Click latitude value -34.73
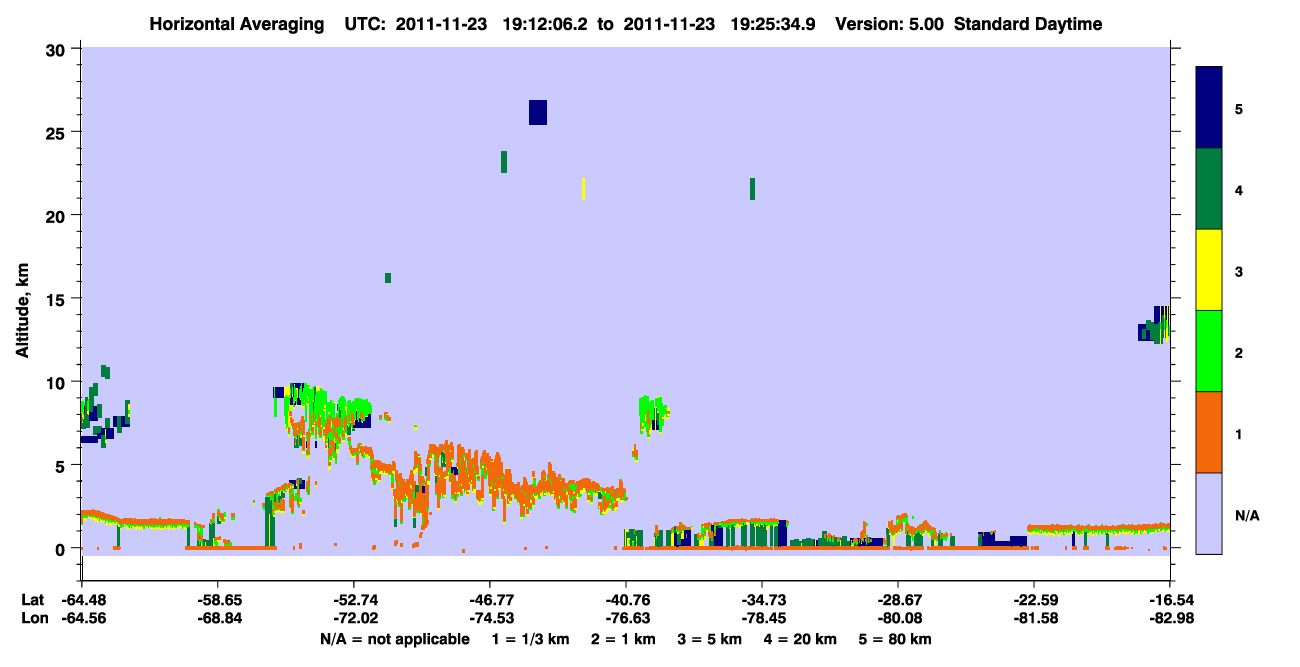The width and height of the screenshot is (1300, 667). 762,600
